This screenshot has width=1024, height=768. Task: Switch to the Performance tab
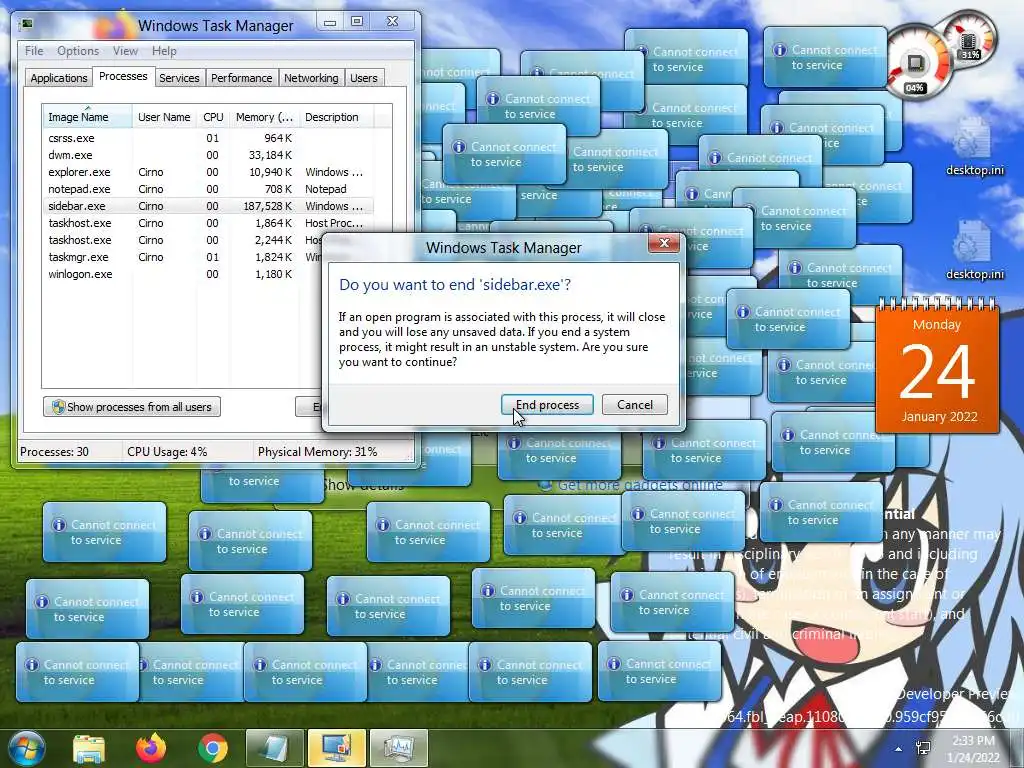coord(242,78)
